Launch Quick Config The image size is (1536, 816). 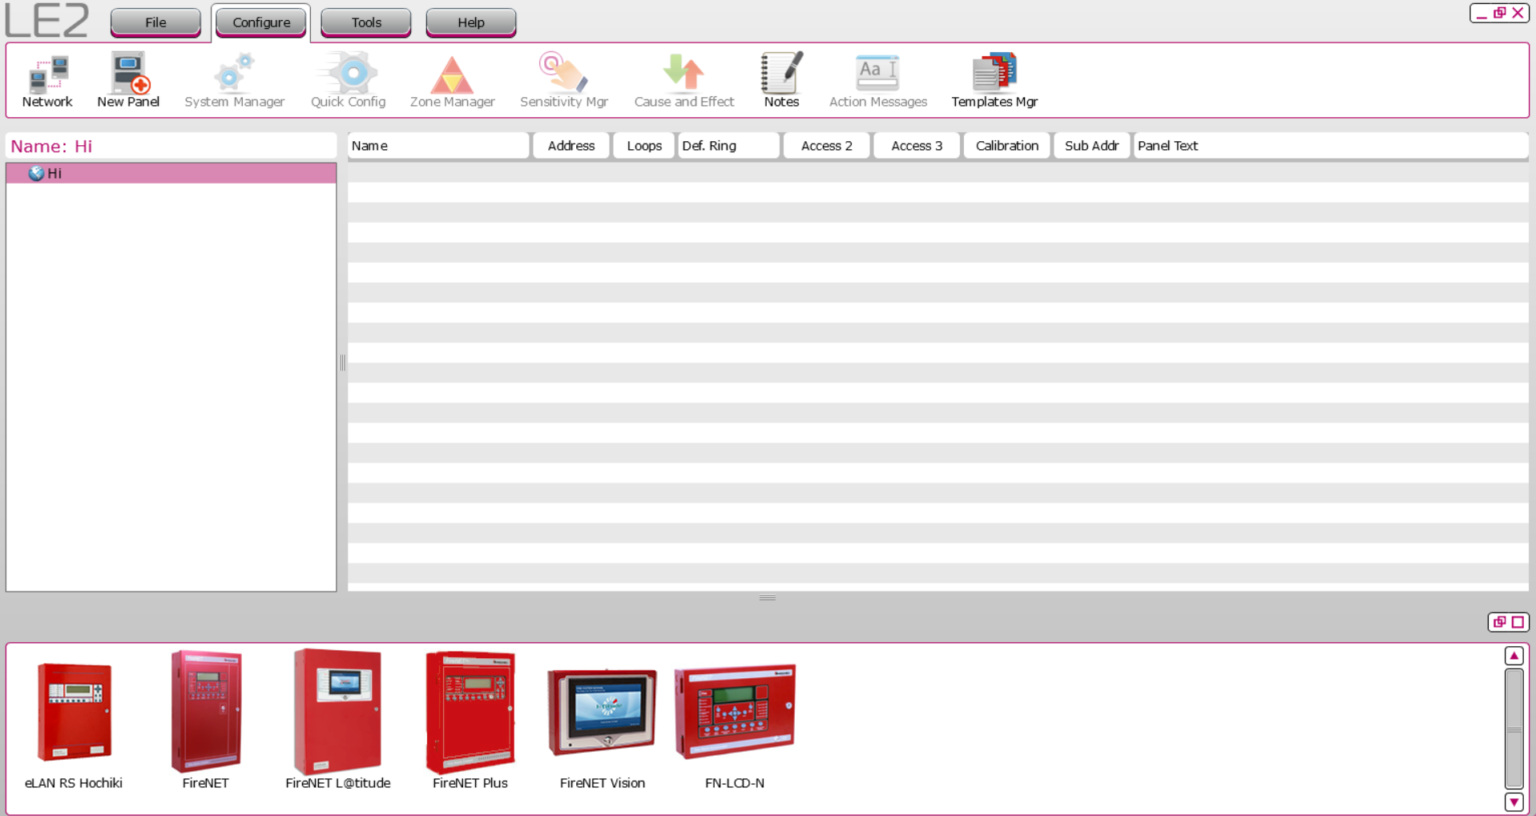pos(347,78)
